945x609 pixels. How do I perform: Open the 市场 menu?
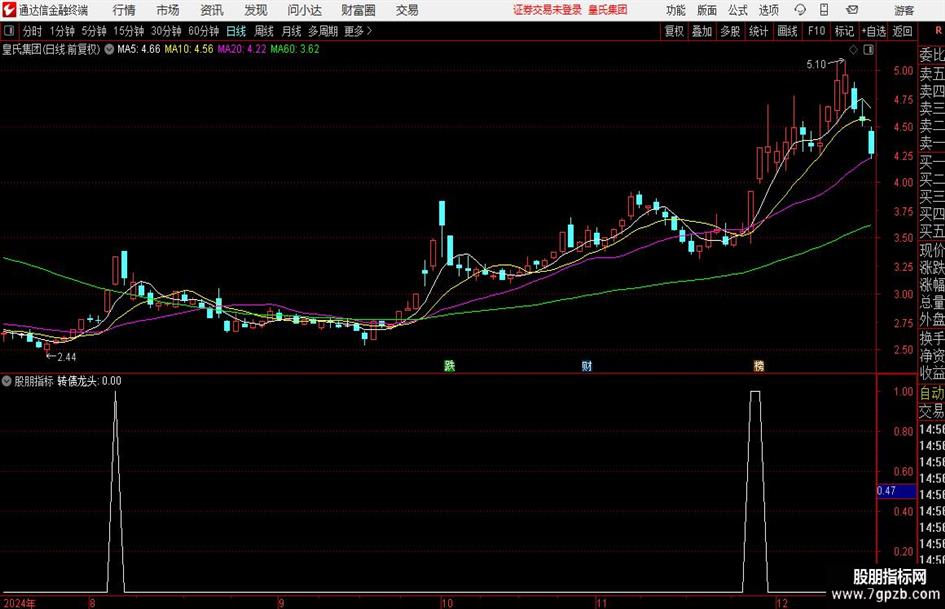[168, 10]
